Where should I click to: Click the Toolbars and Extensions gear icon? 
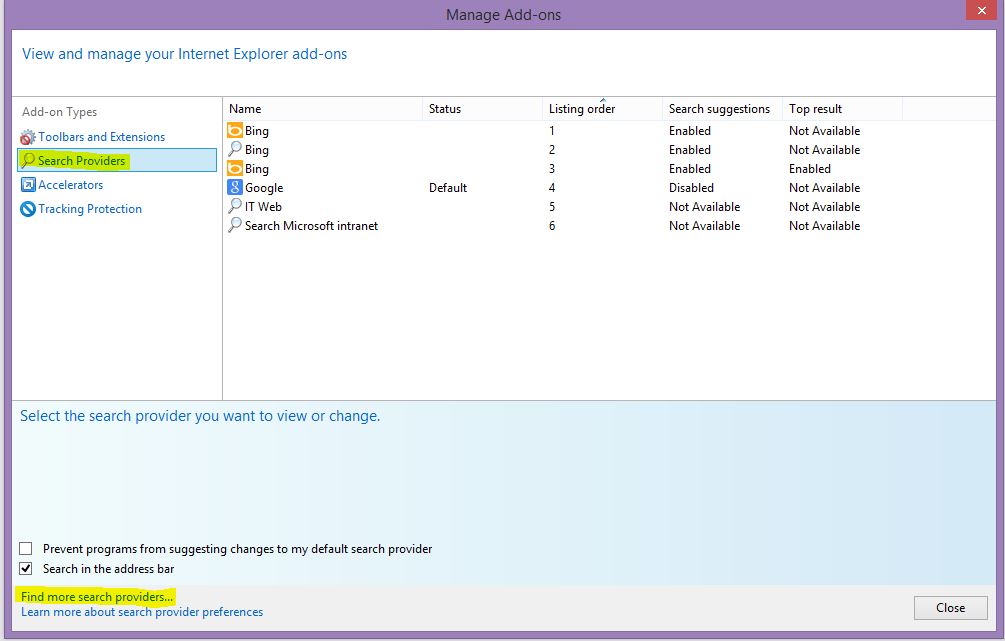(x=28, y=137)
